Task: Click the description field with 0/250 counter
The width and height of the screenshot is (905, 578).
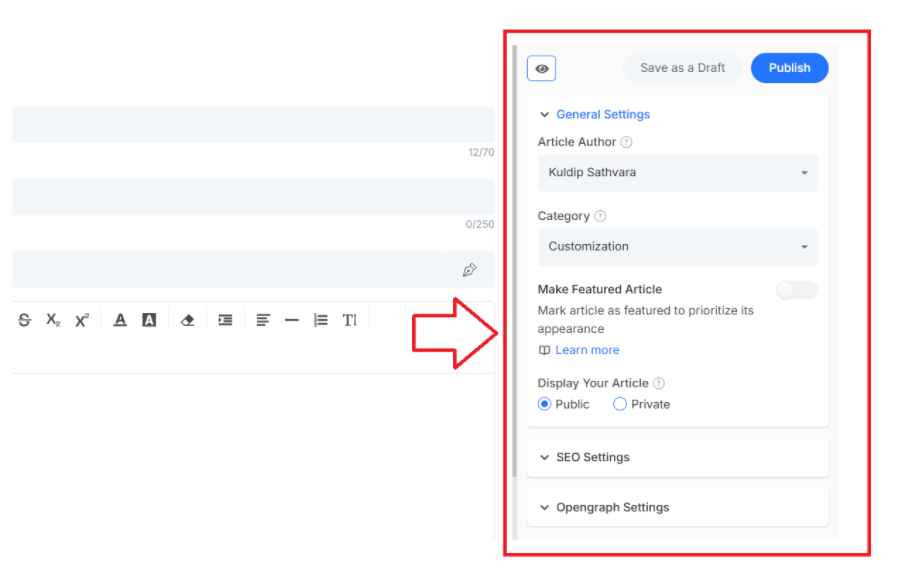Action: tap(253, 197)
